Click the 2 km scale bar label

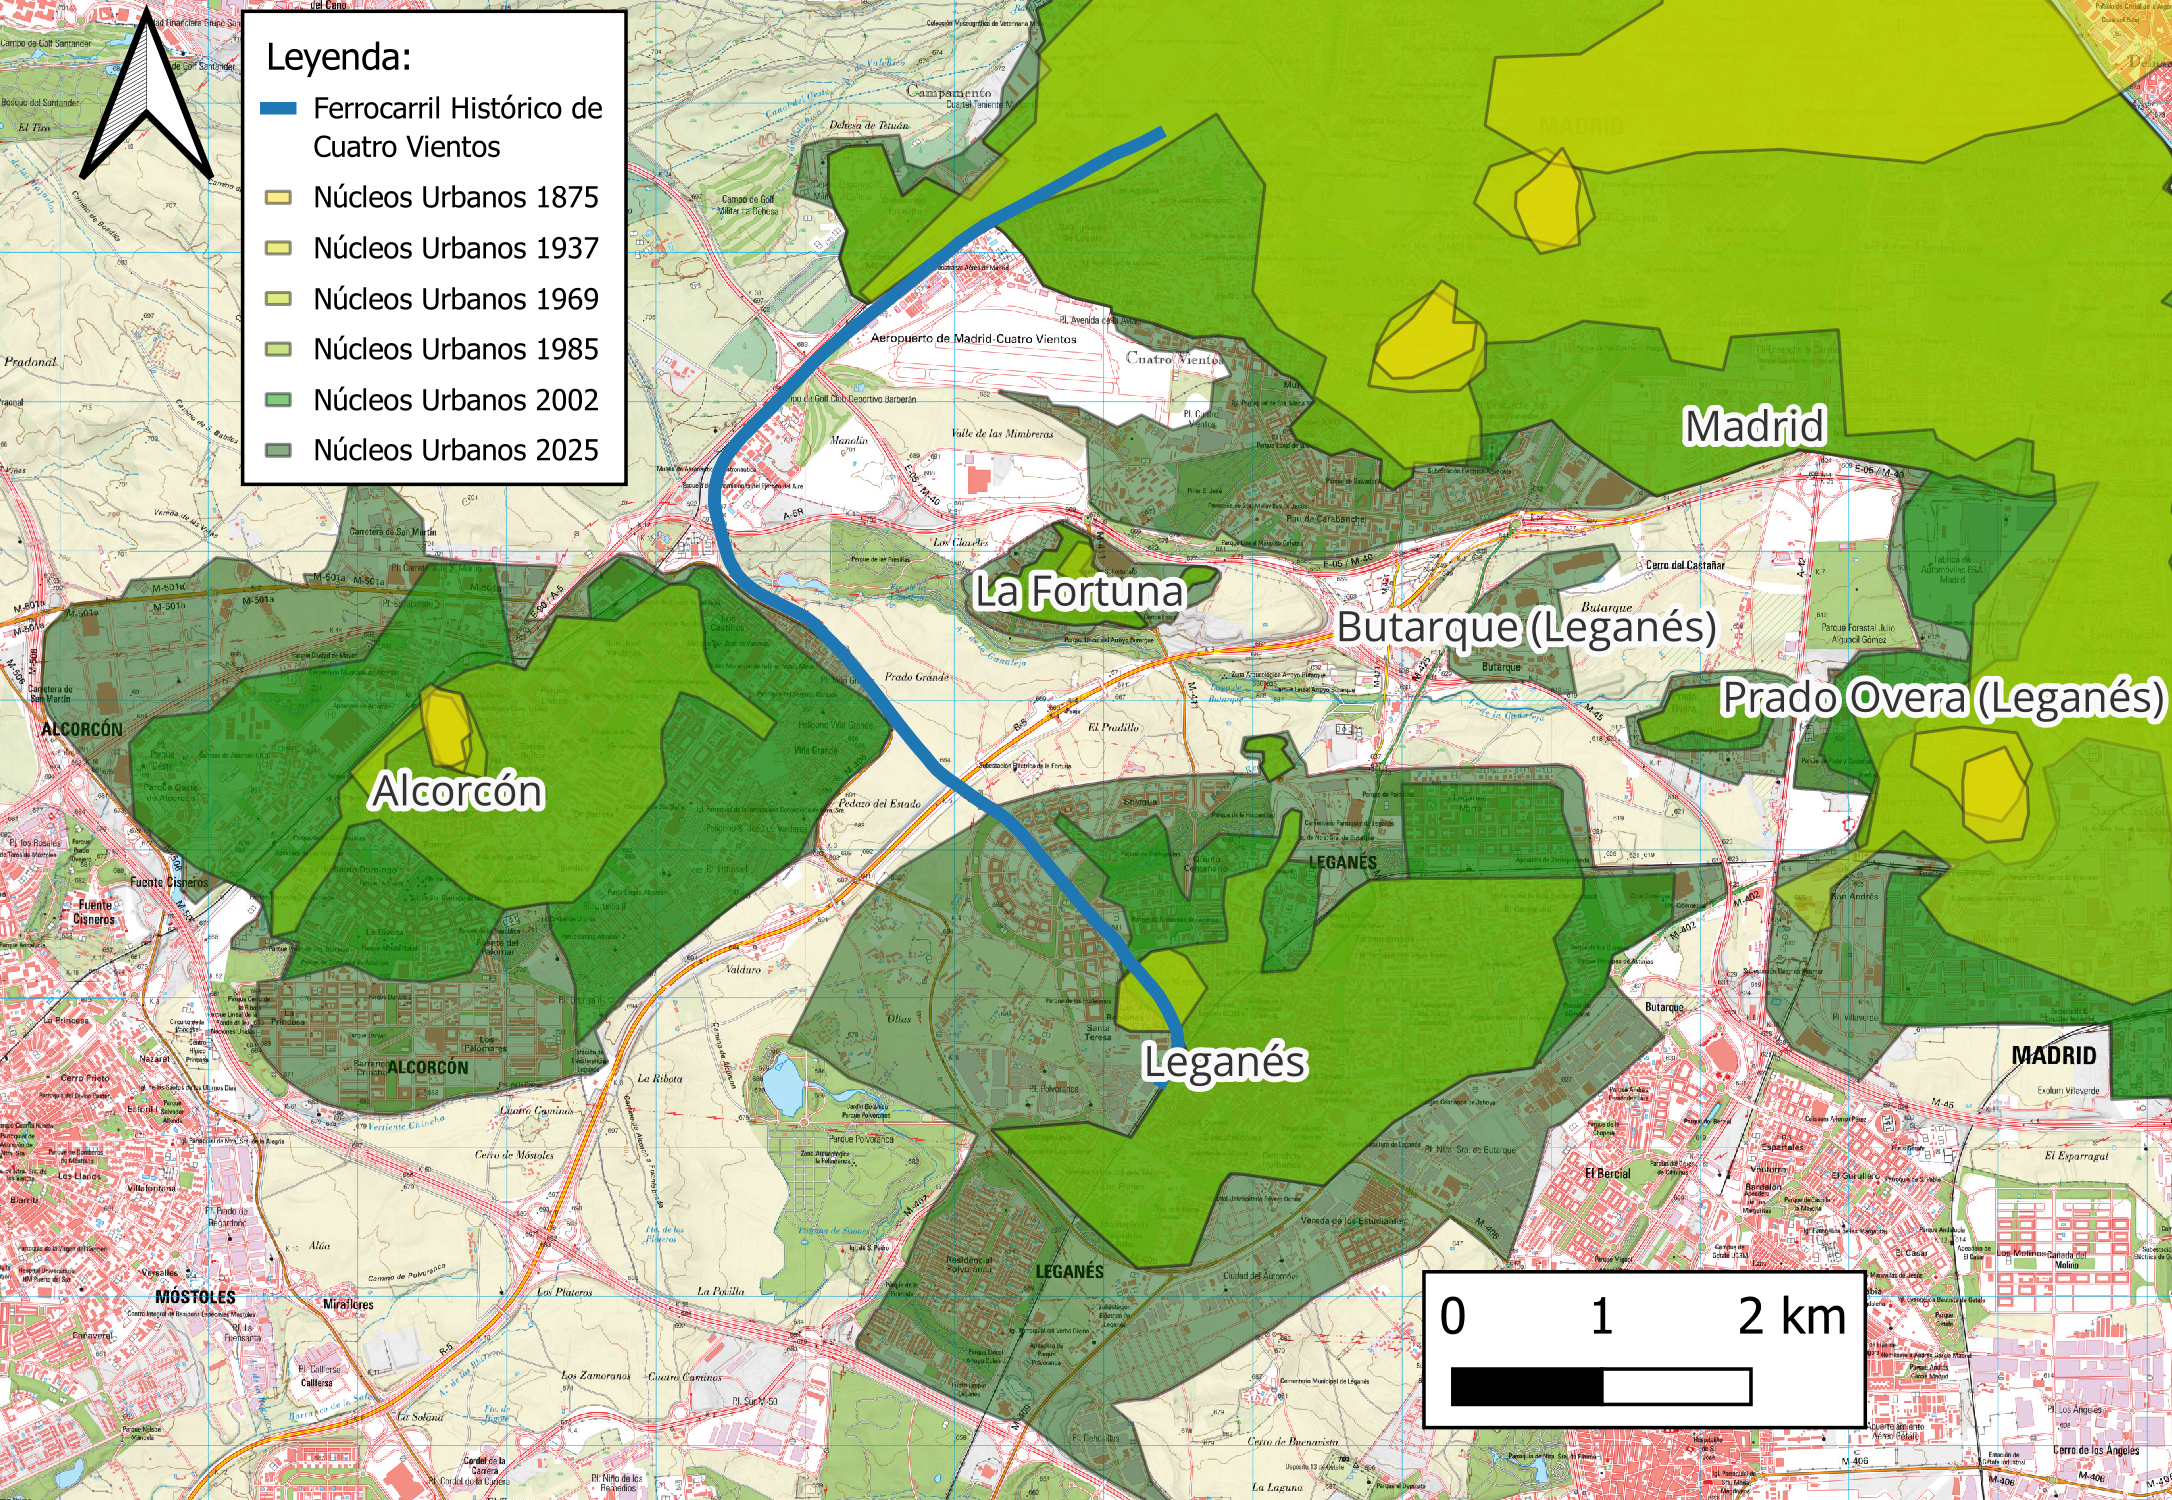(1790, 1316)
